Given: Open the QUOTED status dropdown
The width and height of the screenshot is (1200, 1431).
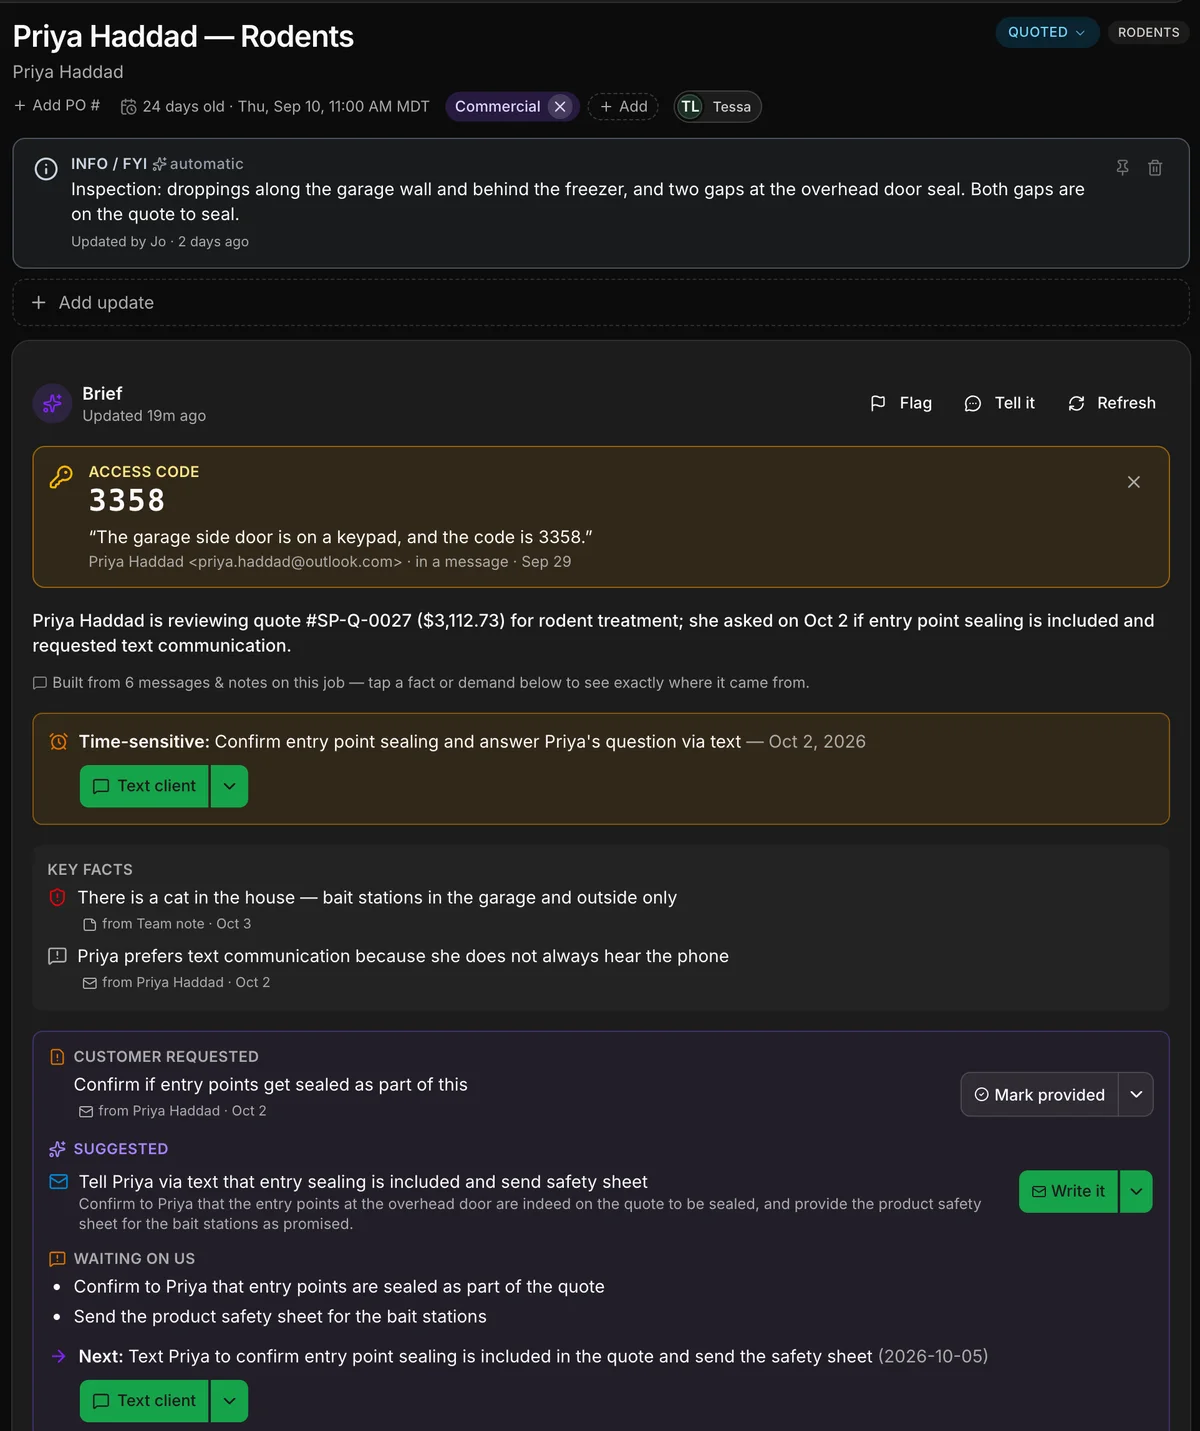Looking at the screenshot, I should tap(1047, 32).
